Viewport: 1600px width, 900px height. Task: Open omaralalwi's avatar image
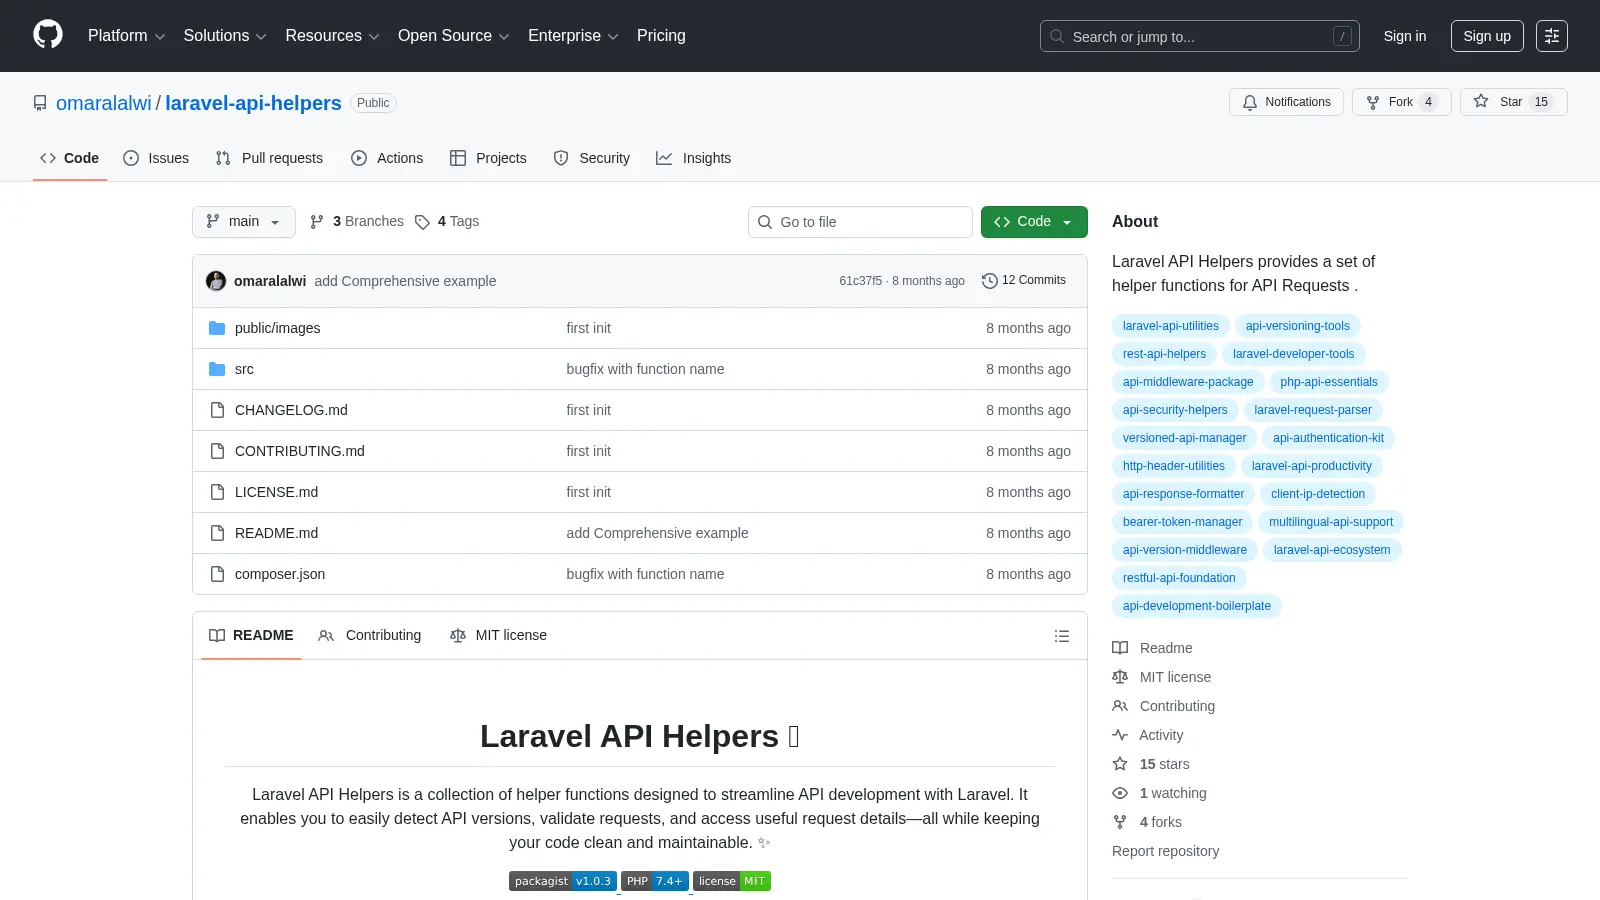tap(216, 281)
